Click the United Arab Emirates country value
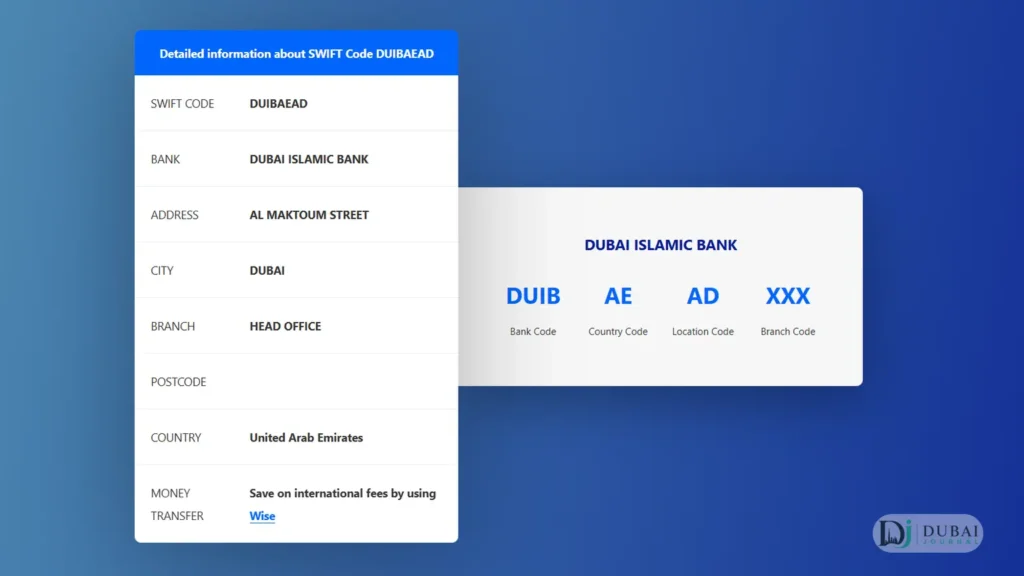1024x576 pixels. tap(306, 438)
